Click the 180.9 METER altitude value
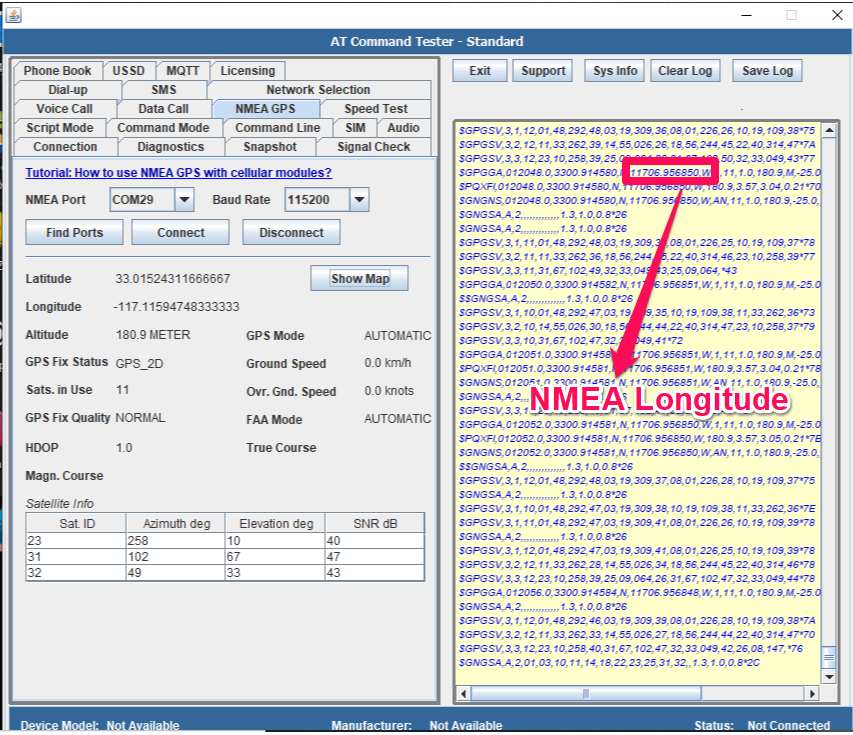The image size is (853, 735). (153, 335)
